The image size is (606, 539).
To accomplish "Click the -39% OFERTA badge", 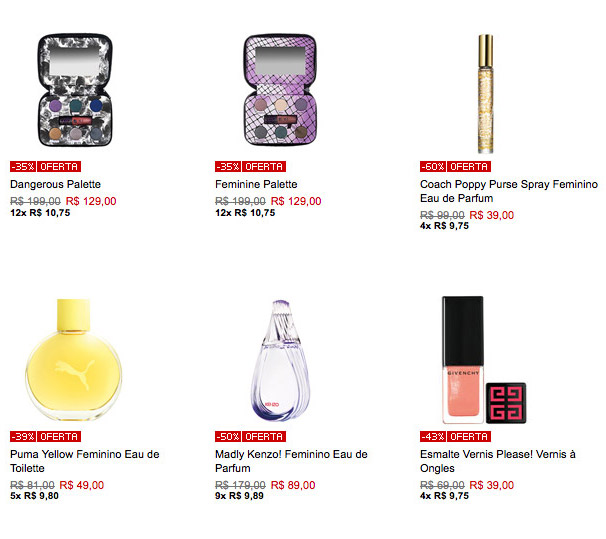I will (x=46, y=437).
